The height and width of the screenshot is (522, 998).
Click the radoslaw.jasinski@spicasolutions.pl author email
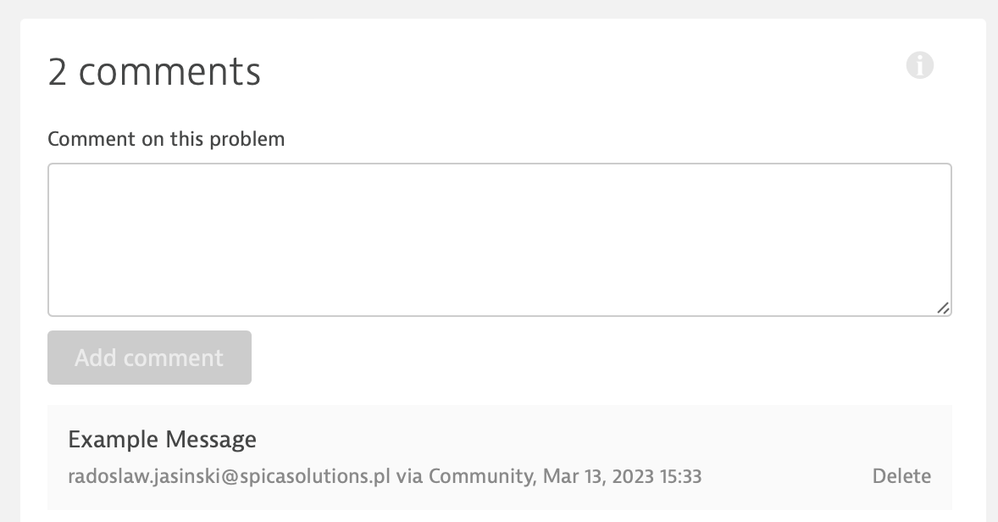point(228,476)
